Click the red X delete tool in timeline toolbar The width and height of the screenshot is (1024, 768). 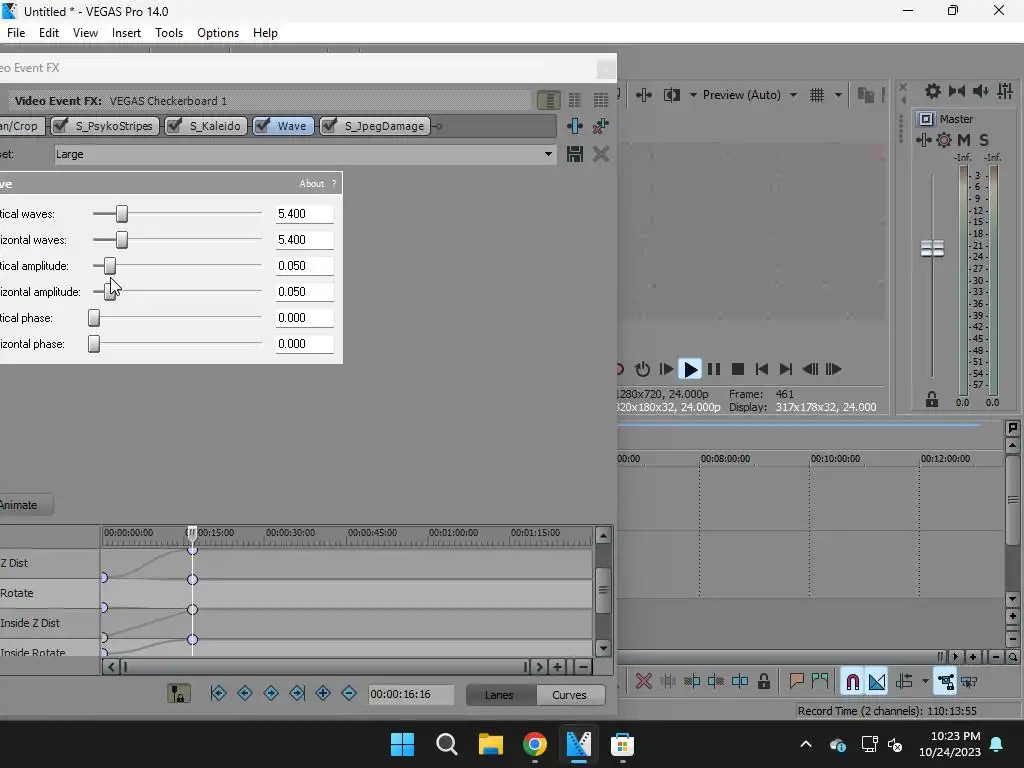(x=643, y=682)
